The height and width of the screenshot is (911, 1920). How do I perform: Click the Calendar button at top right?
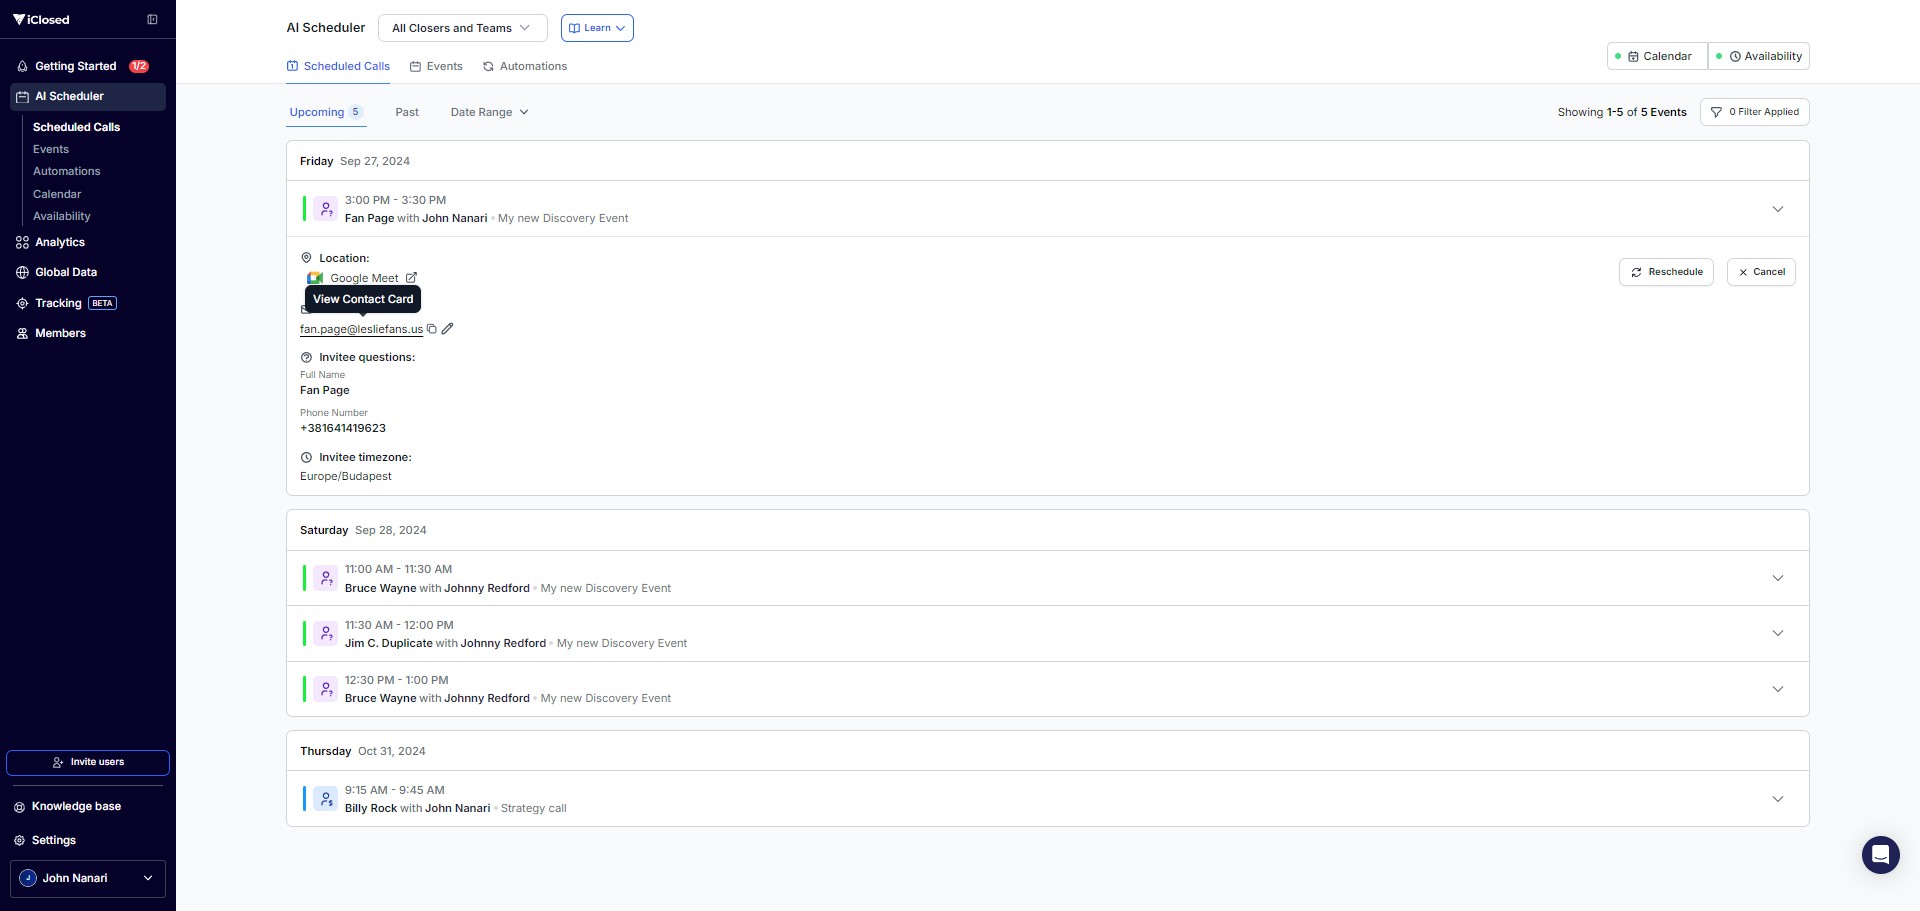coord(1658,56)
